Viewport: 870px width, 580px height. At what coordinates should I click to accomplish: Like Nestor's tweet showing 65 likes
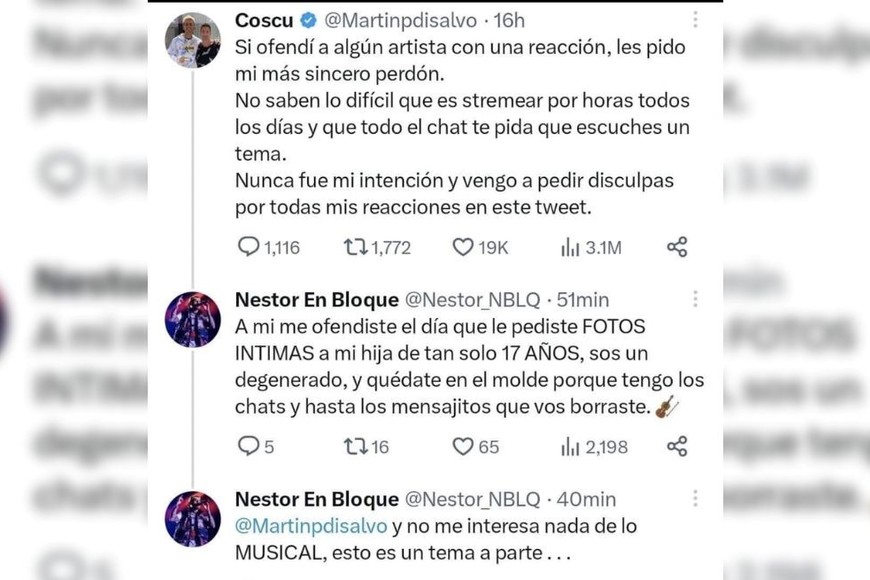[461, 448]
